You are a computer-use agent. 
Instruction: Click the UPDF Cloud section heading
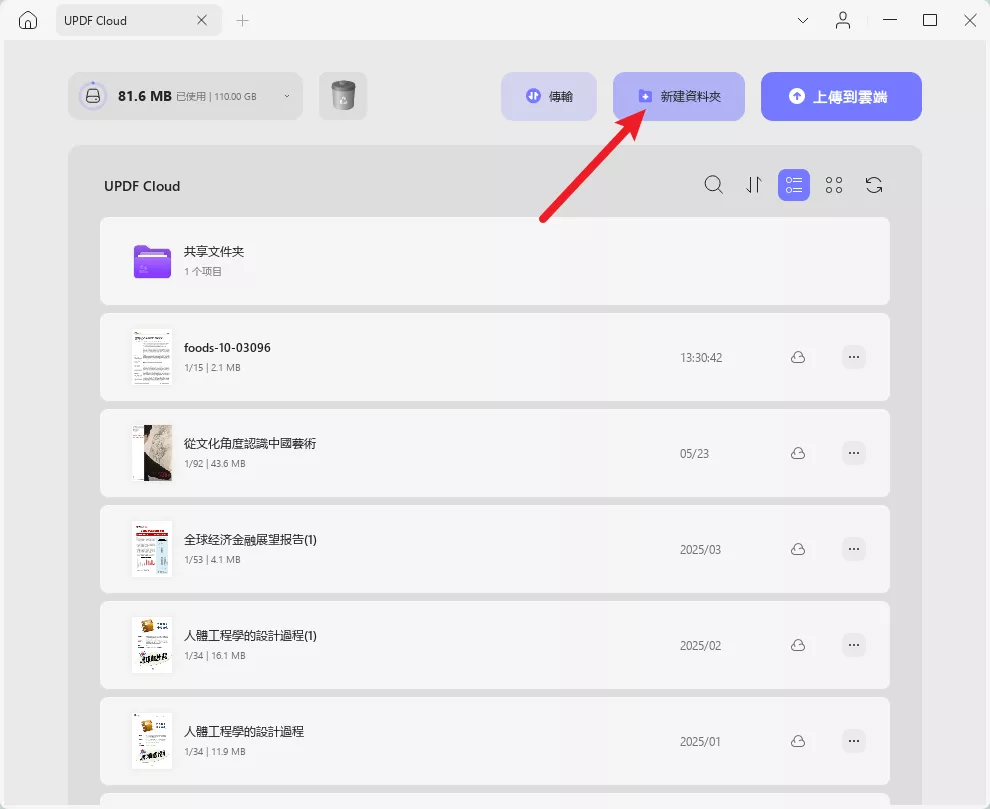pos(142,186)
